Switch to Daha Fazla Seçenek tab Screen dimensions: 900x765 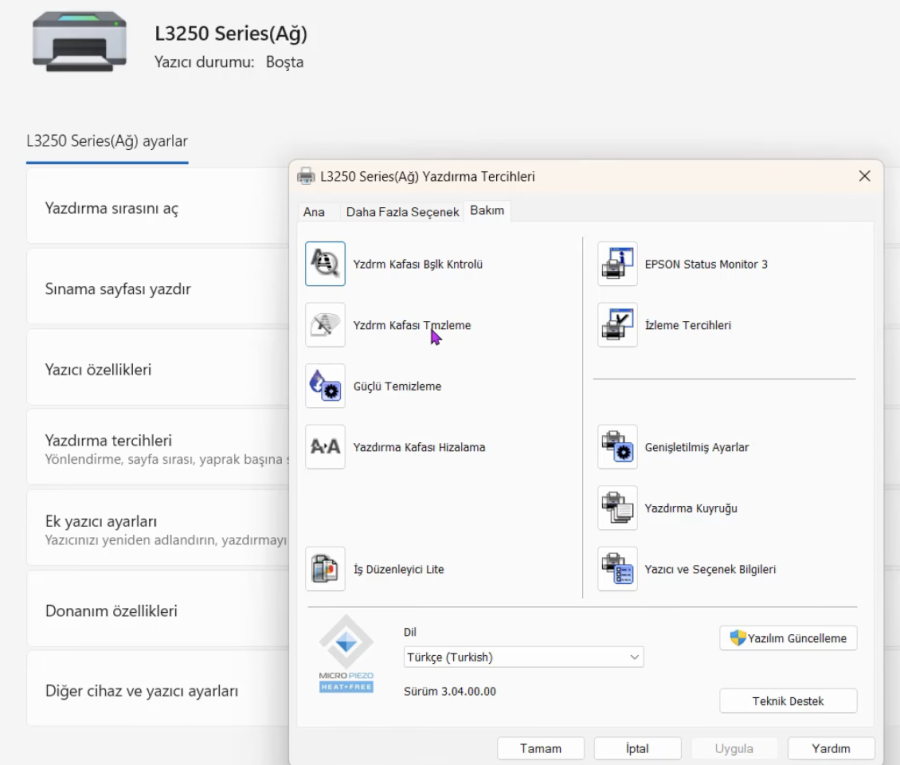[x=402, y=212]
